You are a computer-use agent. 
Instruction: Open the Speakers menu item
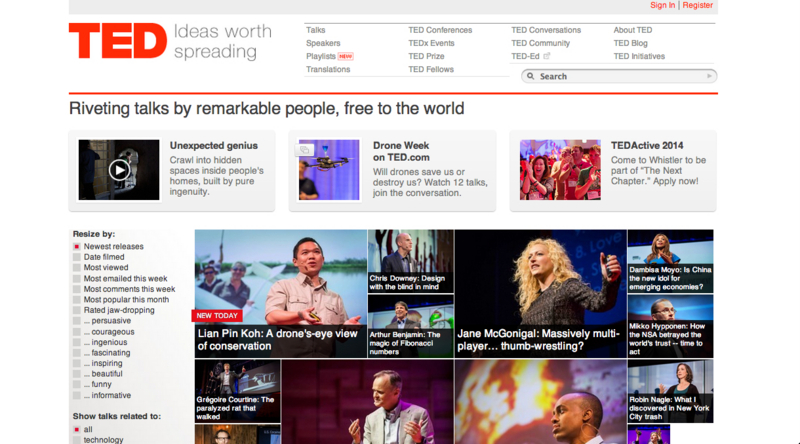coord(323,43)
